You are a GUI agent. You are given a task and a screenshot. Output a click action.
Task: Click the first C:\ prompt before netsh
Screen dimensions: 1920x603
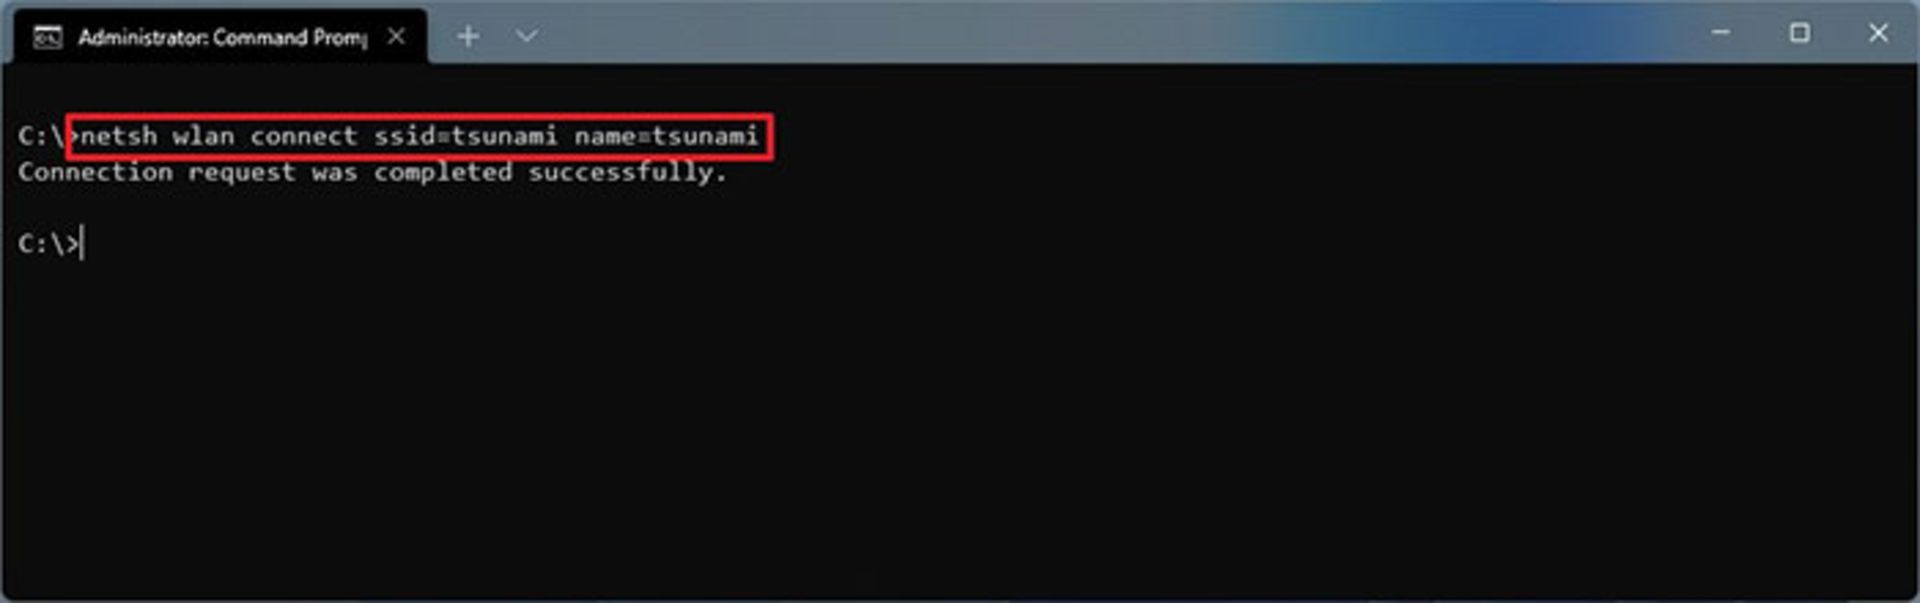(x=41, y=136)
